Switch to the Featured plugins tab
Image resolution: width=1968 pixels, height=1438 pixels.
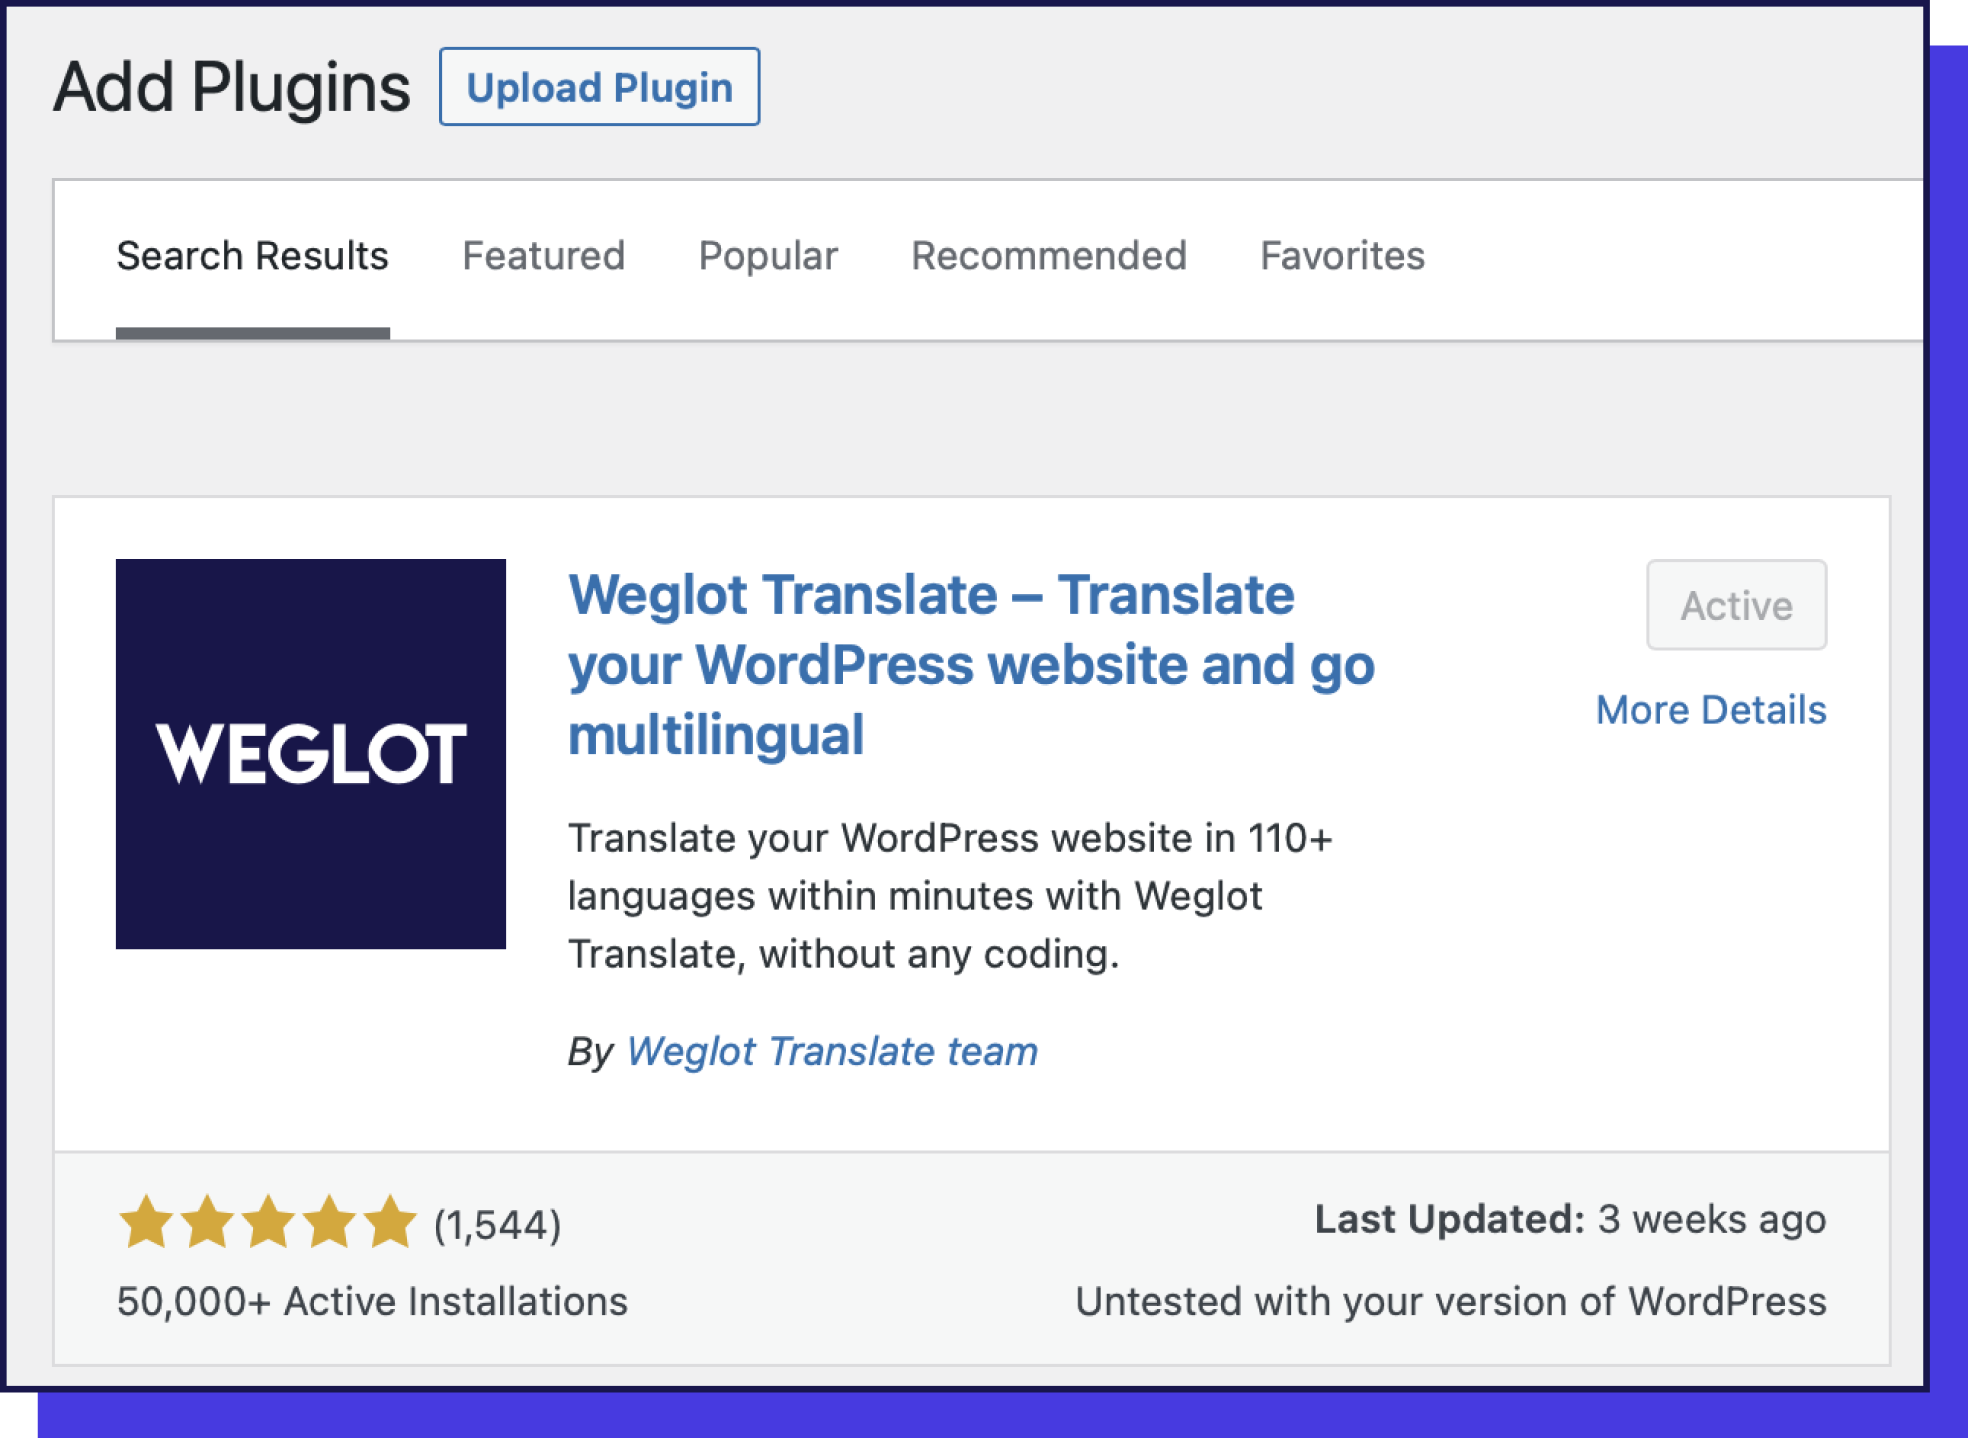pyautogui.click(x=543, y=256)
